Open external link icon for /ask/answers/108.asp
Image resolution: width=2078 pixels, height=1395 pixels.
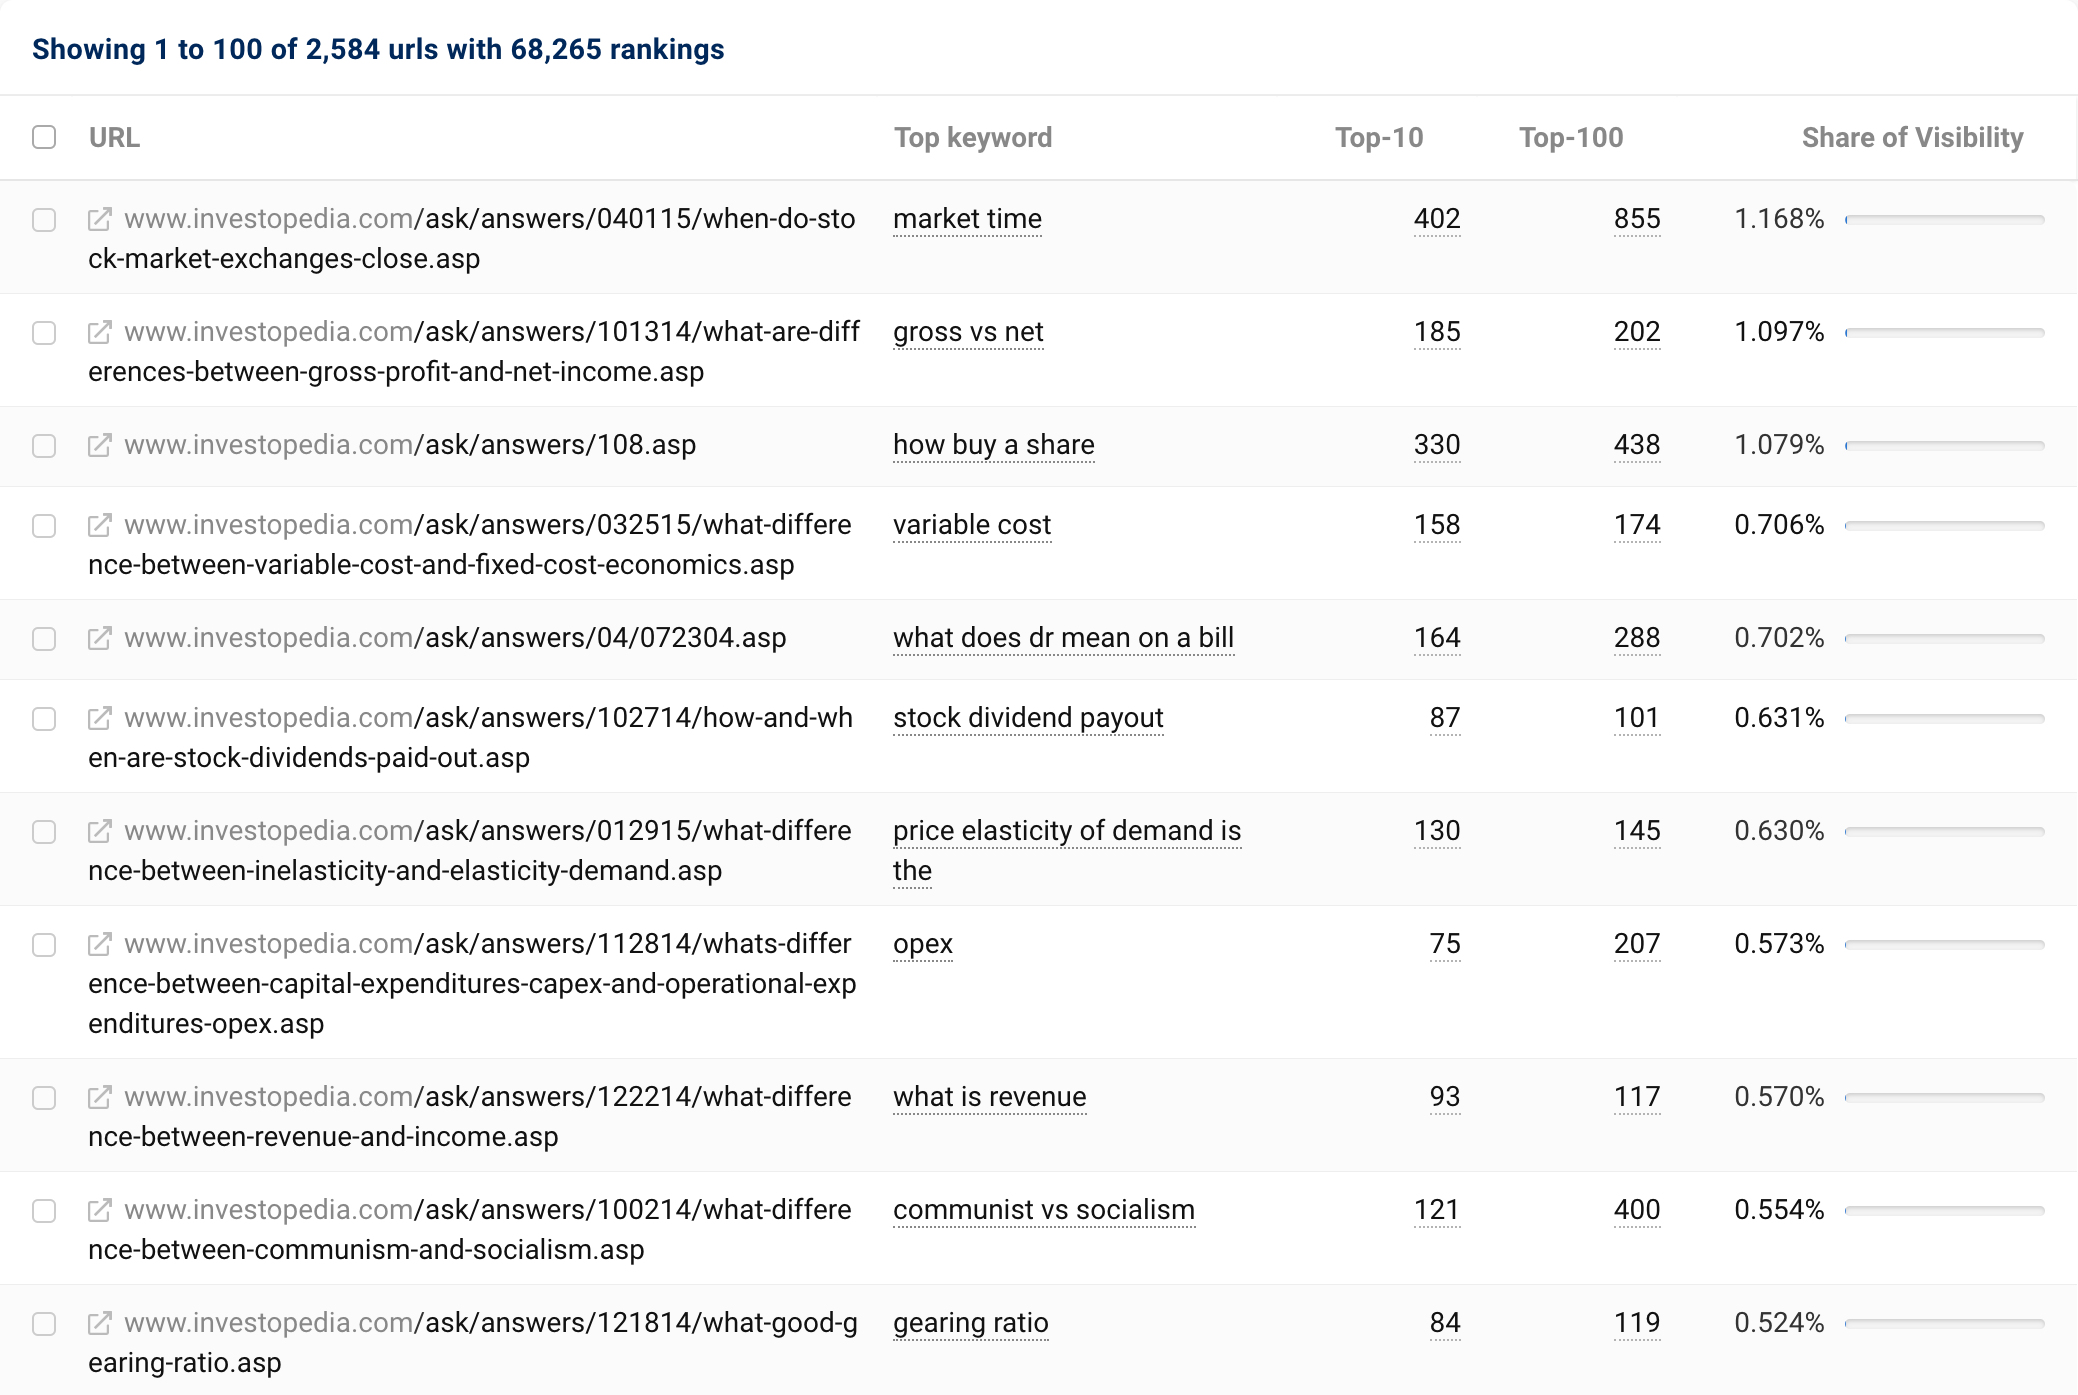click(99, 445)
